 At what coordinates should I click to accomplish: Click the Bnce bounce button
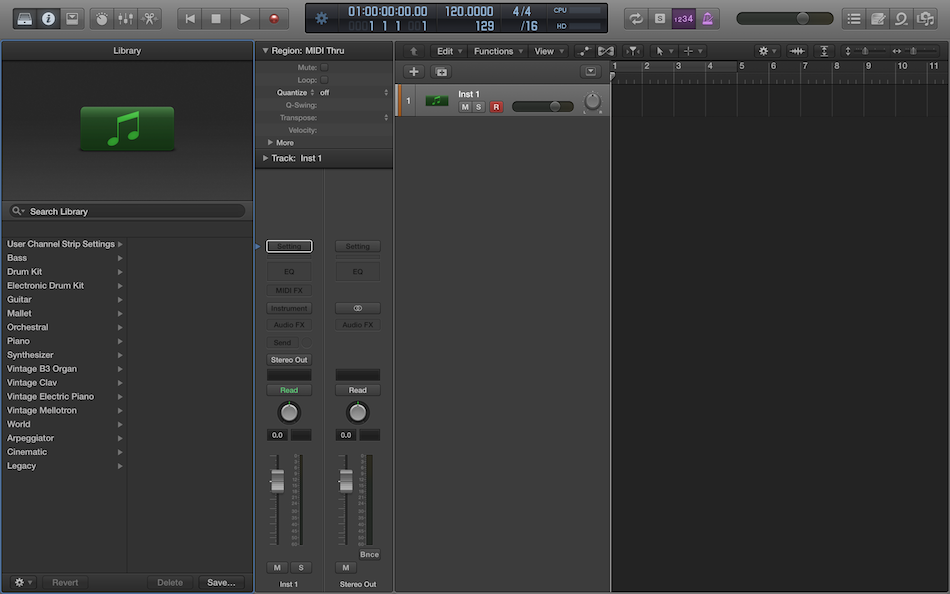coord(370,554)
